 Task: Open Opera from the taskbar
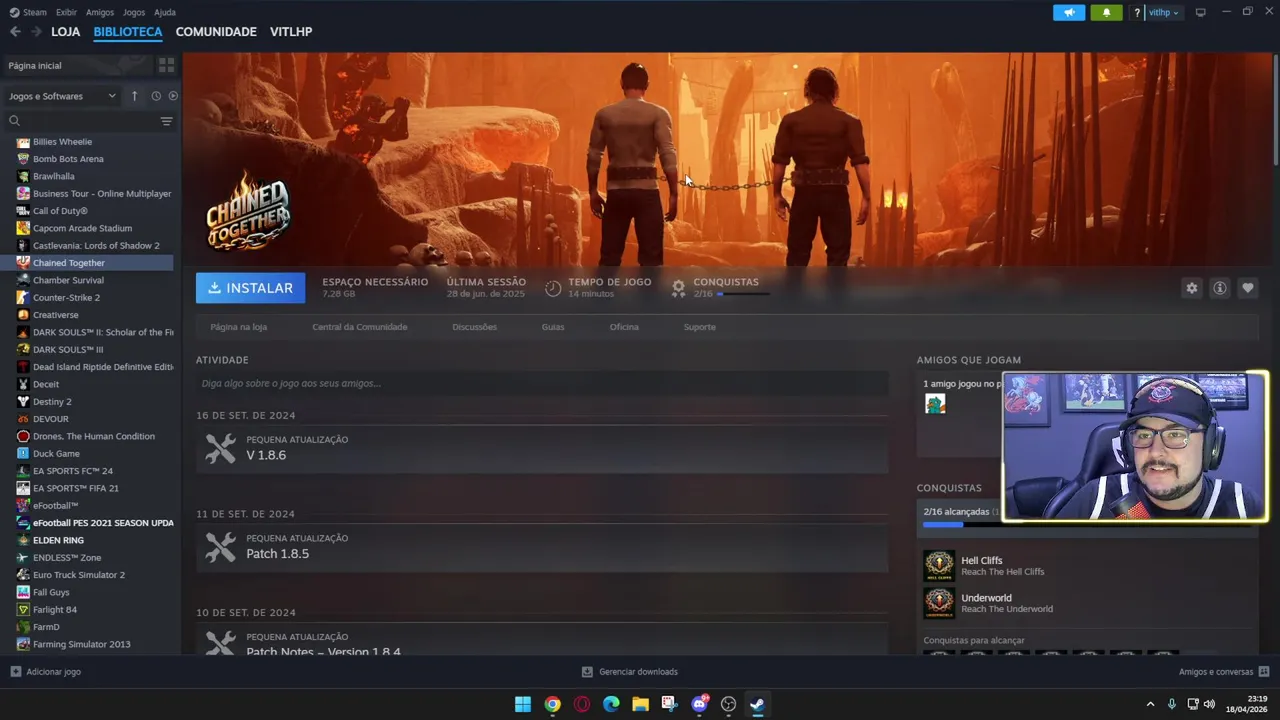582,704
